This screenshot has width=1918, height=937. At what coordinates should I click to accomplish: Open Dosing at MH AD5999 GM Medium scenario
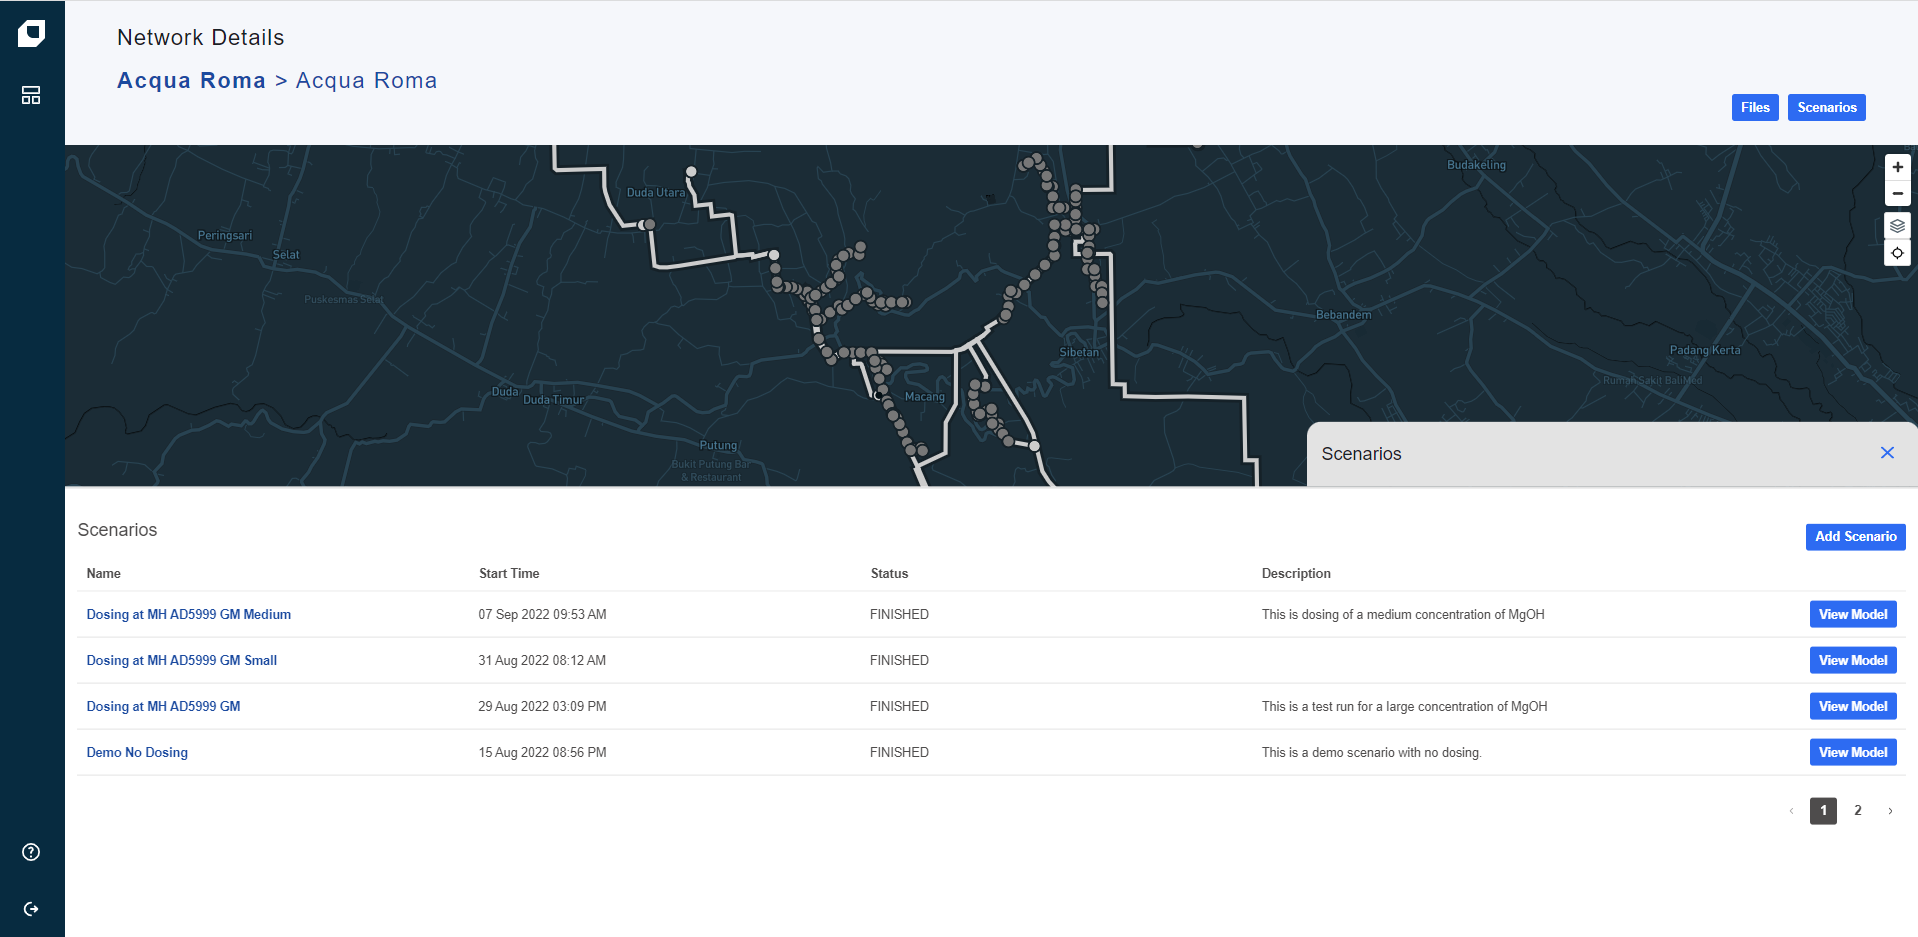[x=188, y=615]
